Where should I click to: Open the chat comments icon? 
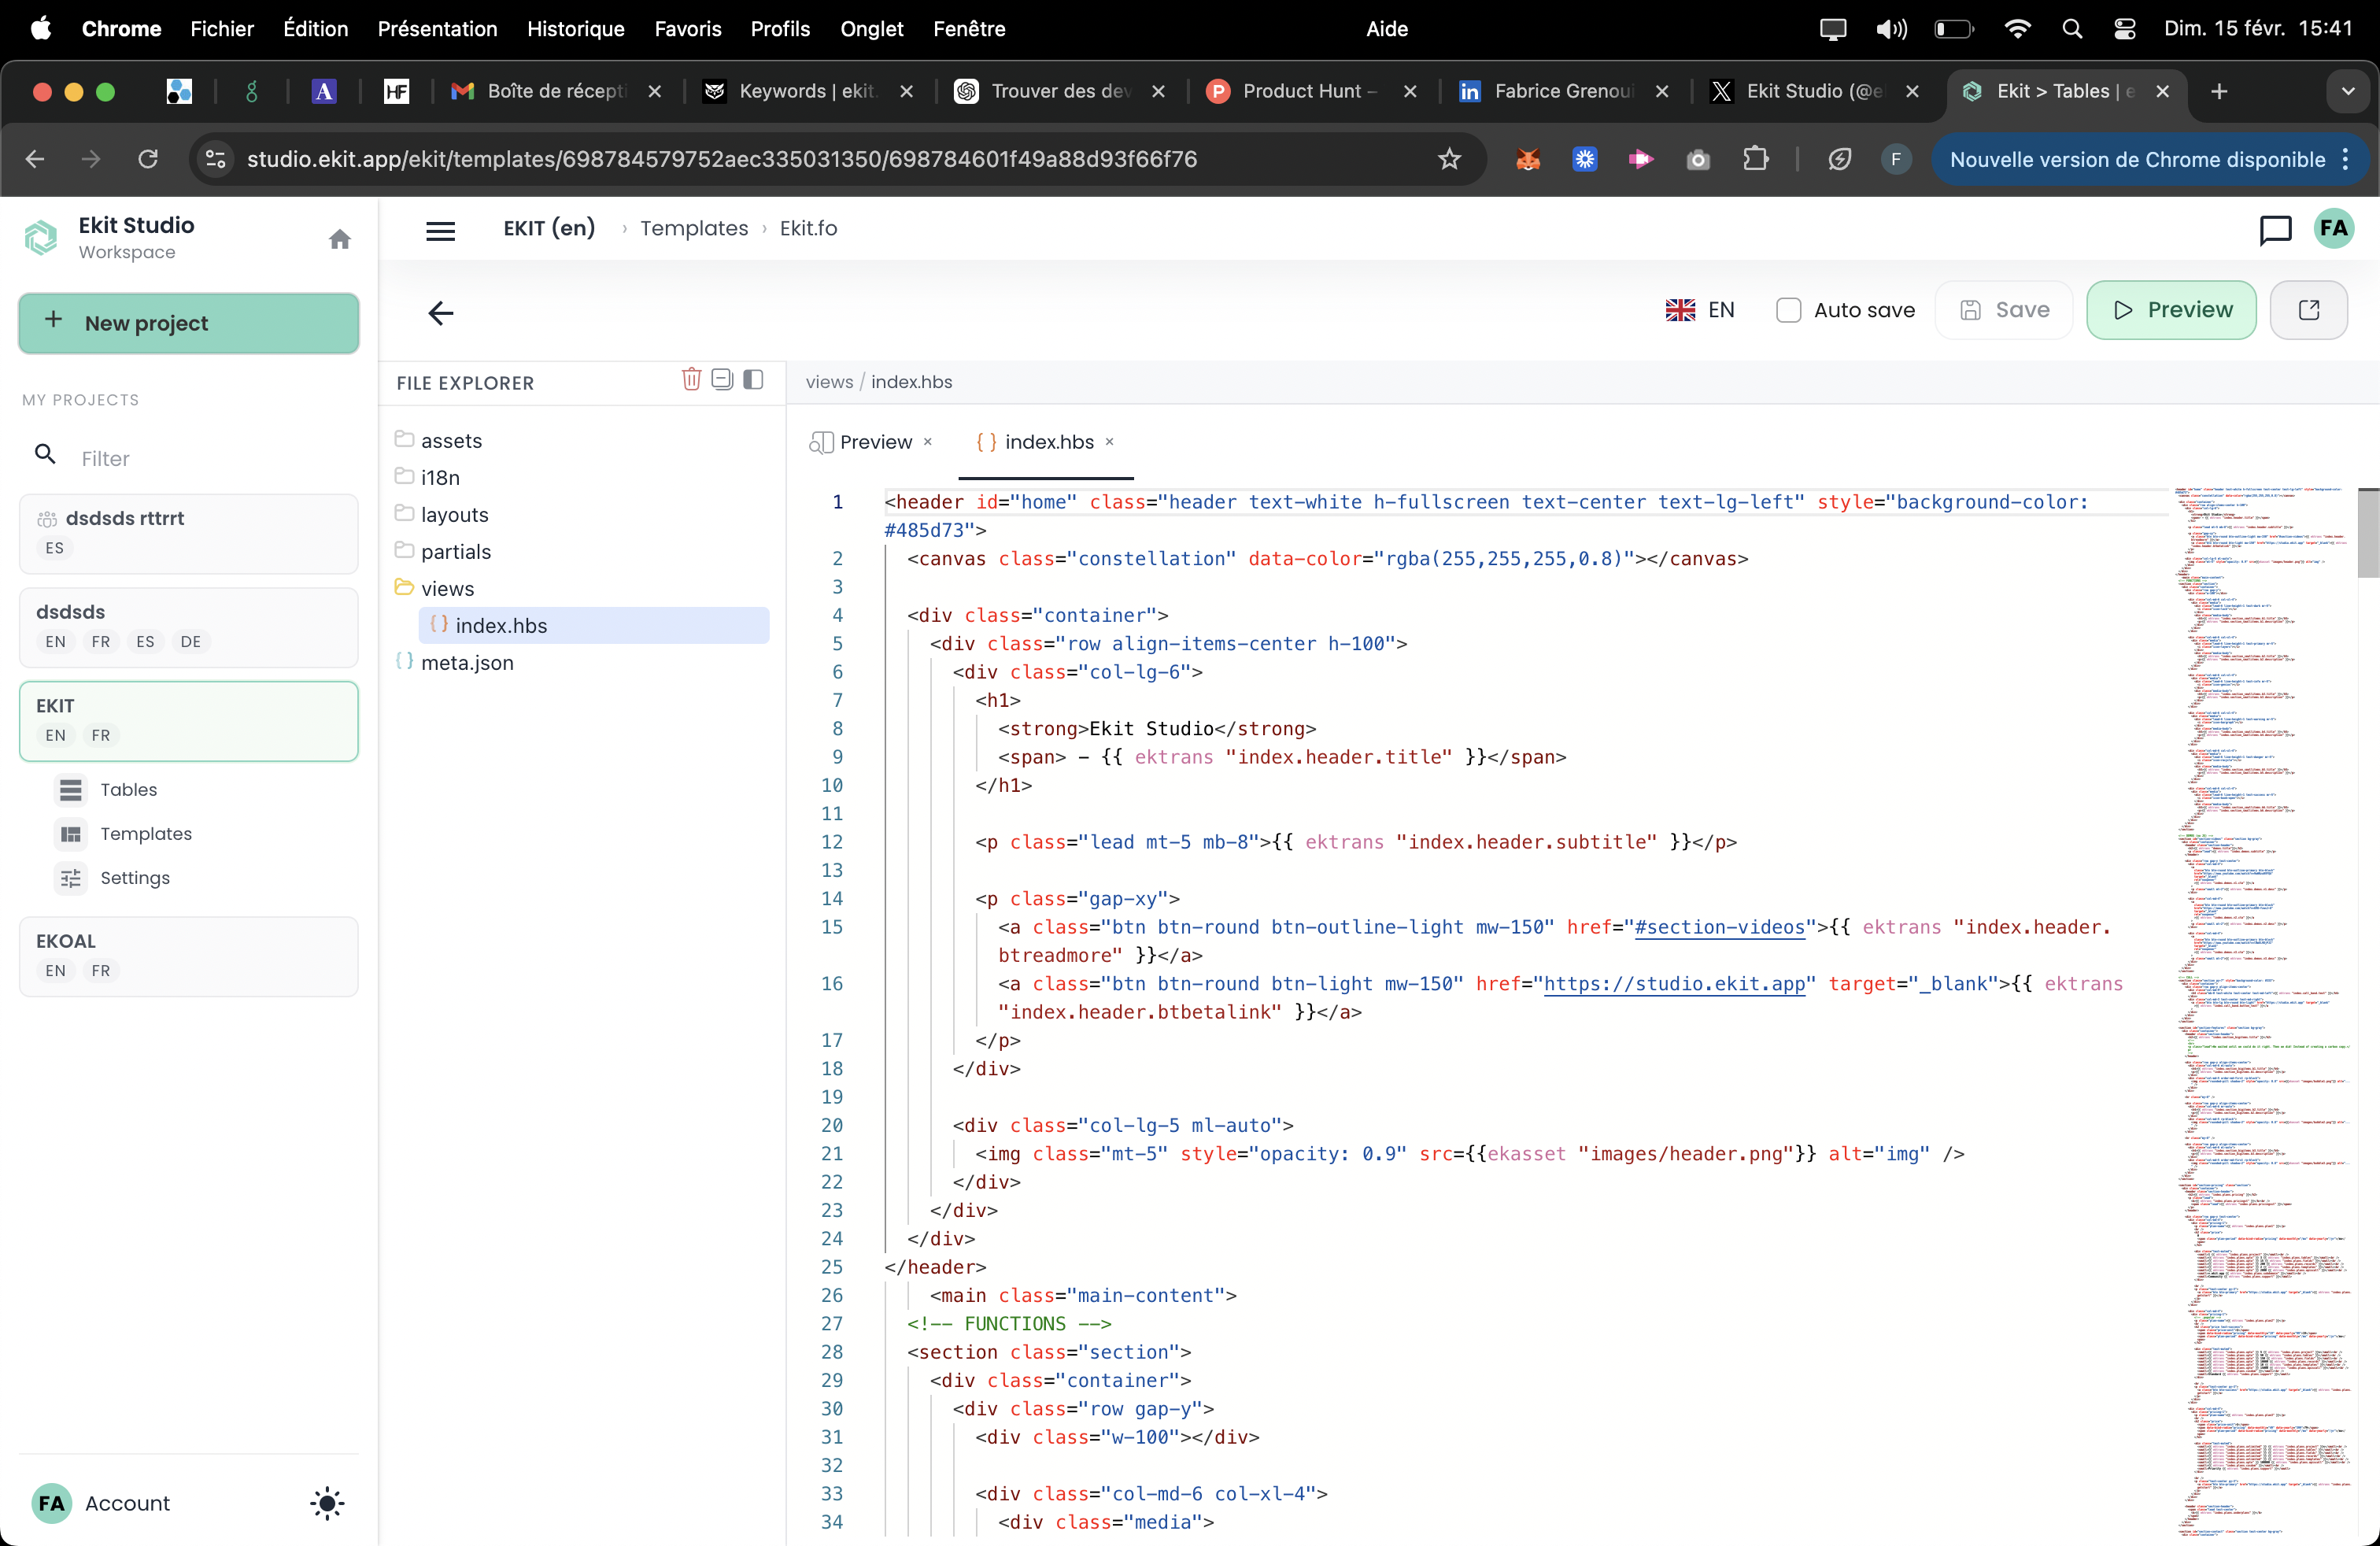2275,229
